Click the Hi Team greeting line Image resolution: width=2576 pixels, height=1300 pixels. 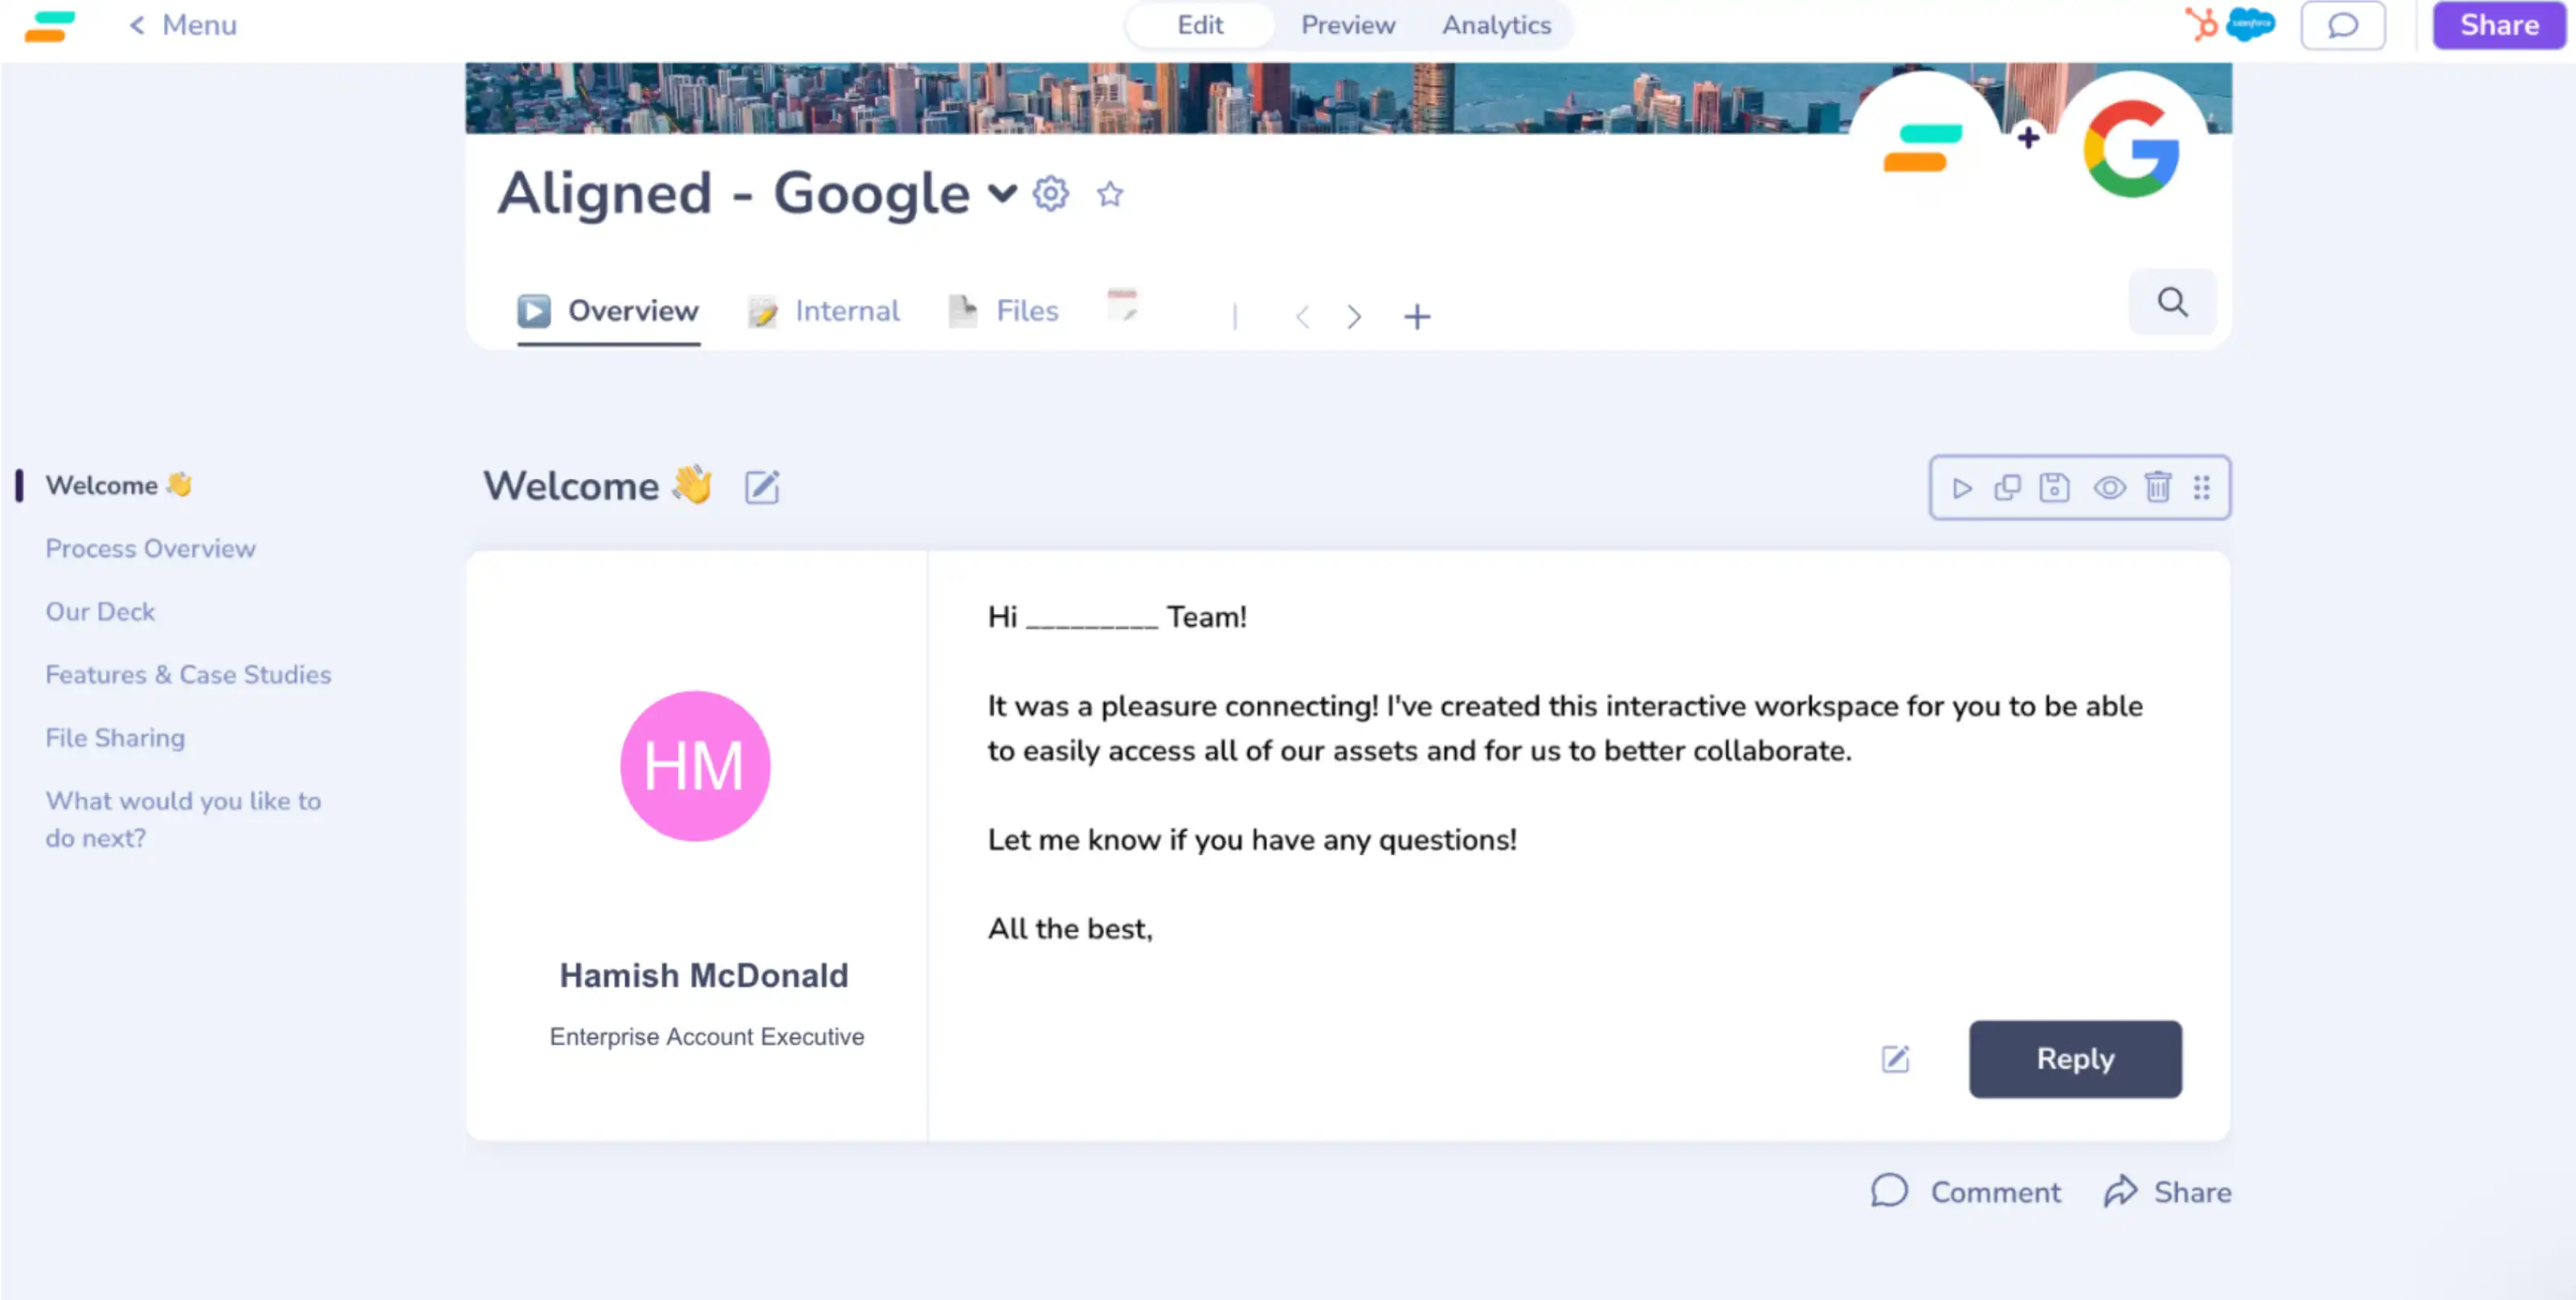pyautogui.click(x=1117, y=618)
